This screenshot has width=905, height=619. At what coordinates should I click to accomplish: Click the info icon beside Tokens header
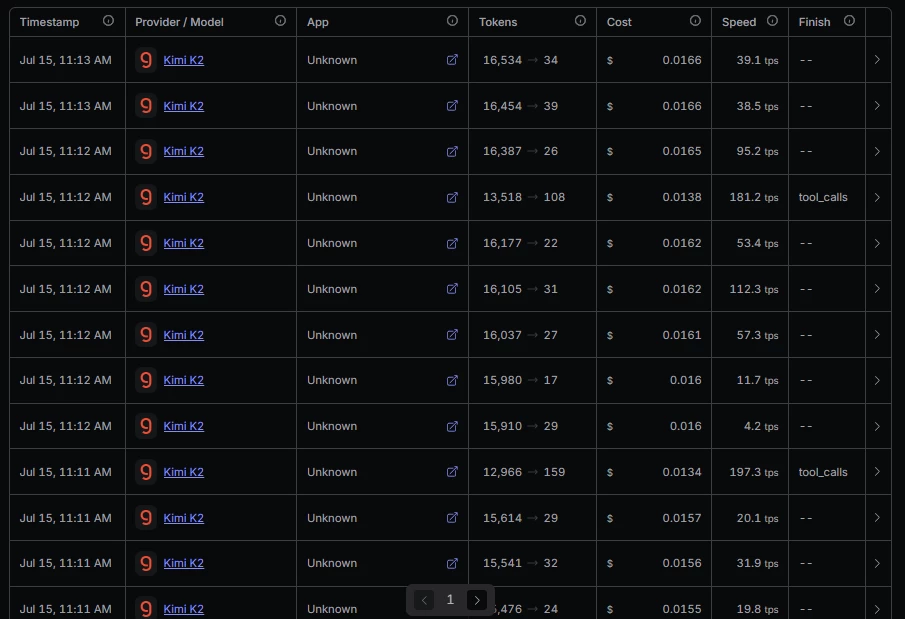[x=580, y=21]
